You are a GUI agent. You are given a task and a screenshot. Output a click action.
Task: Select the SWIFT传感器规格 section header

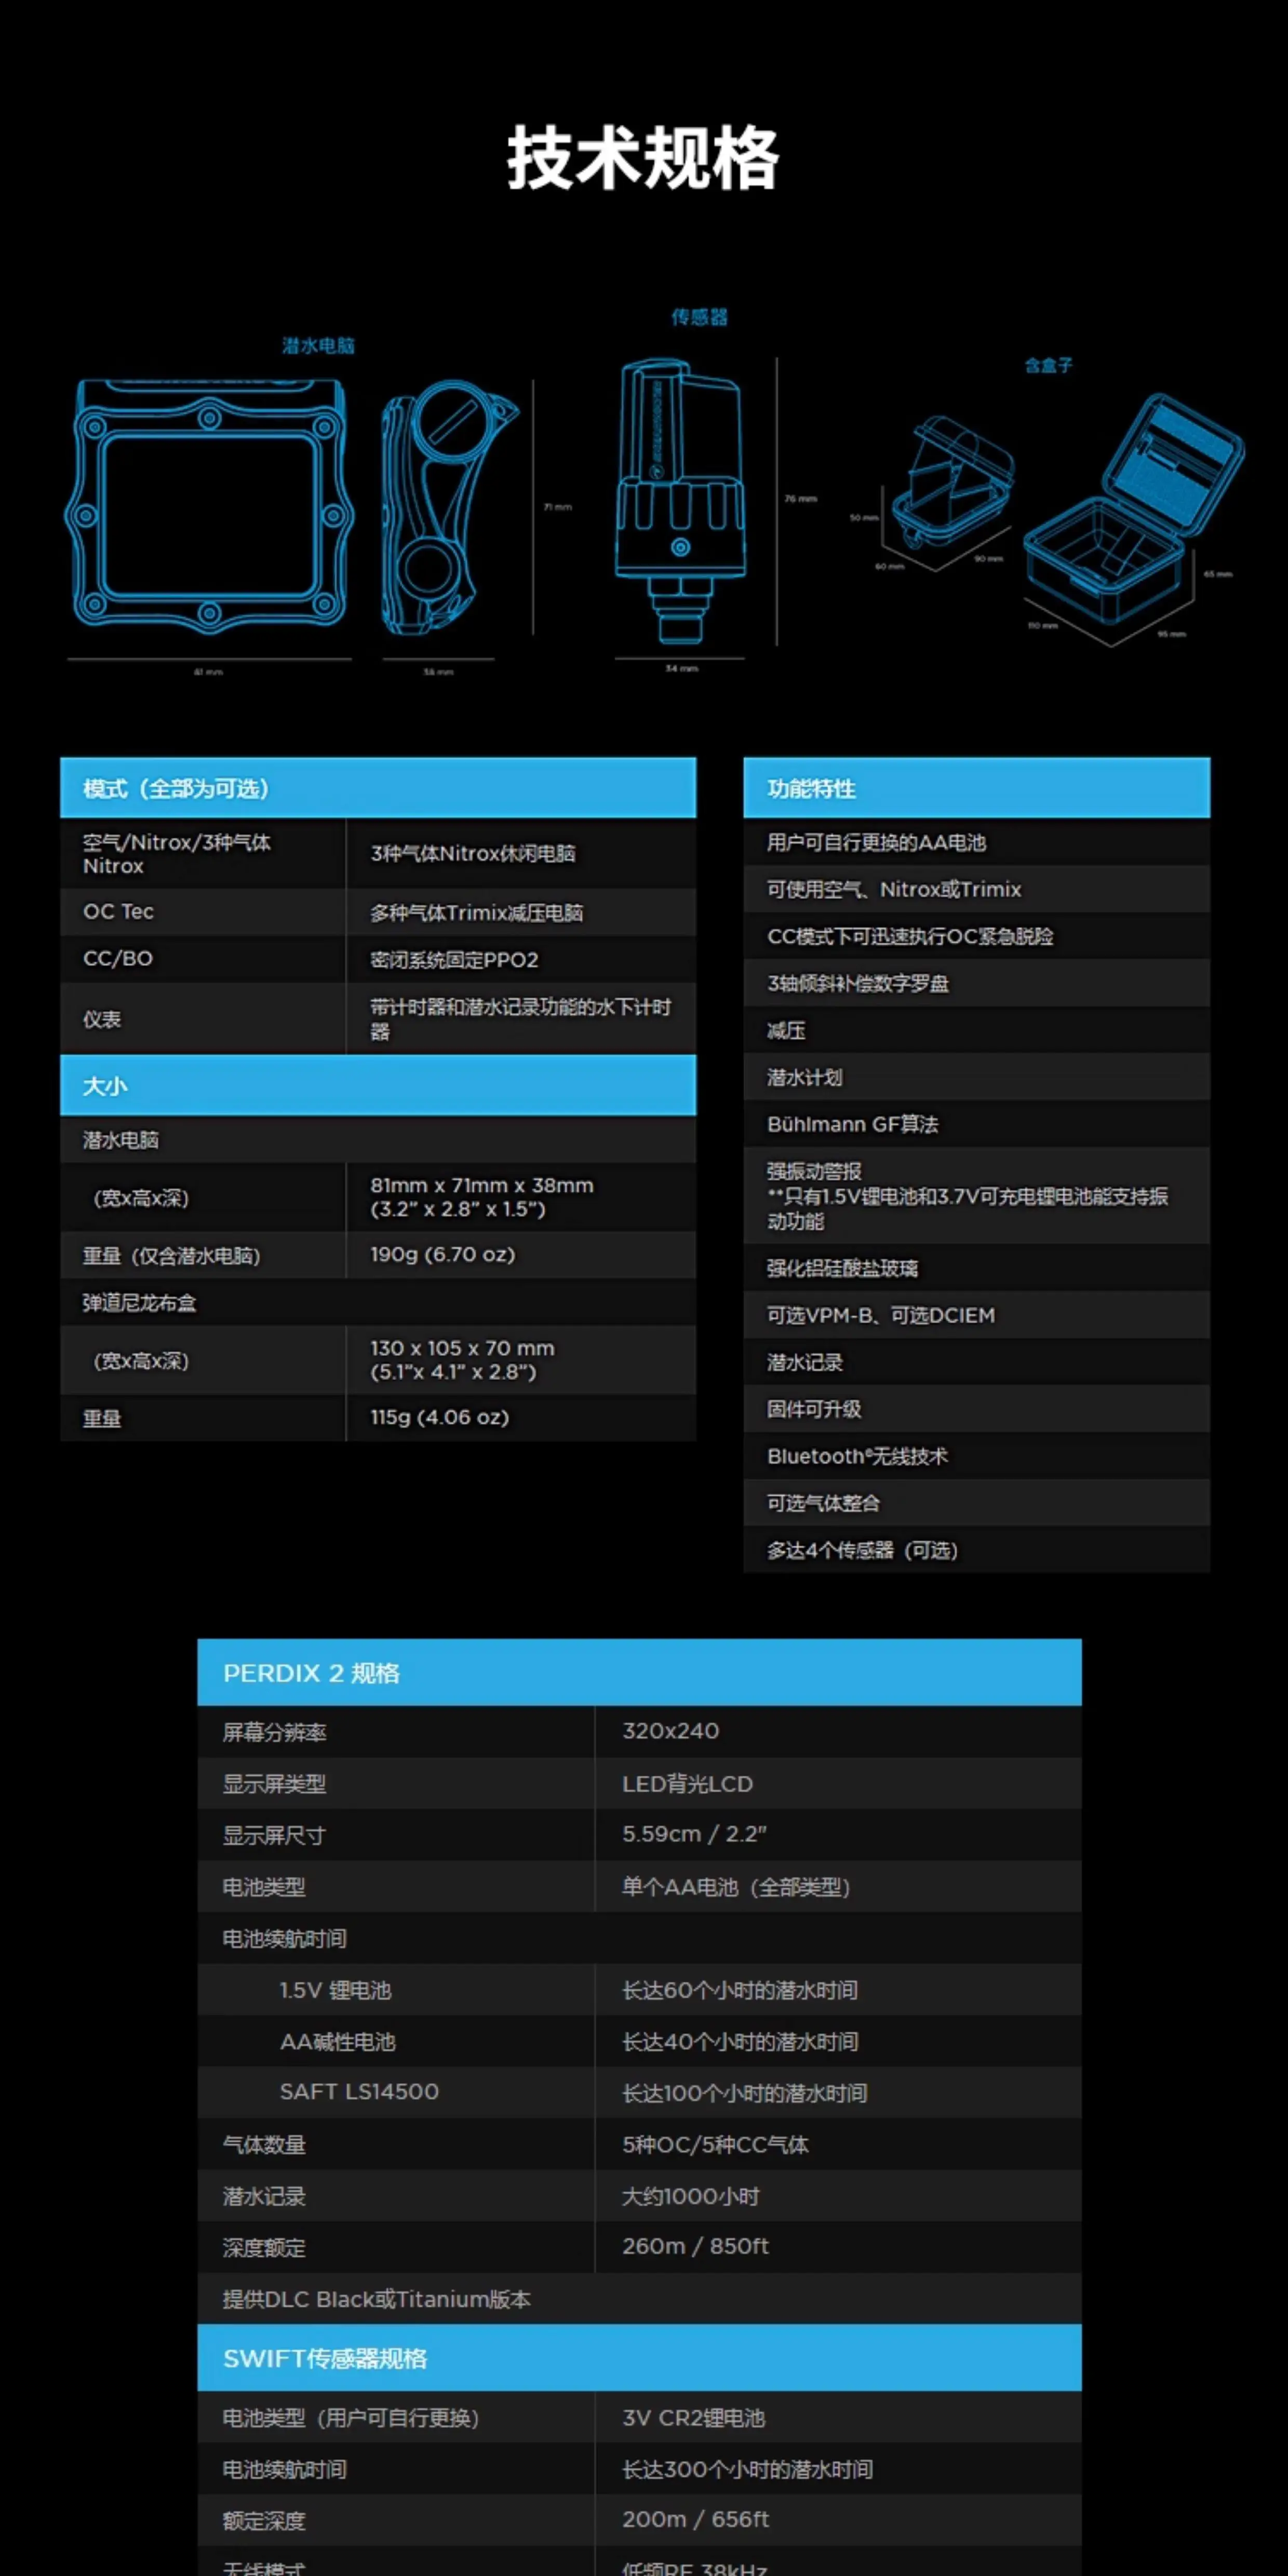click(x=639, y=2358)
